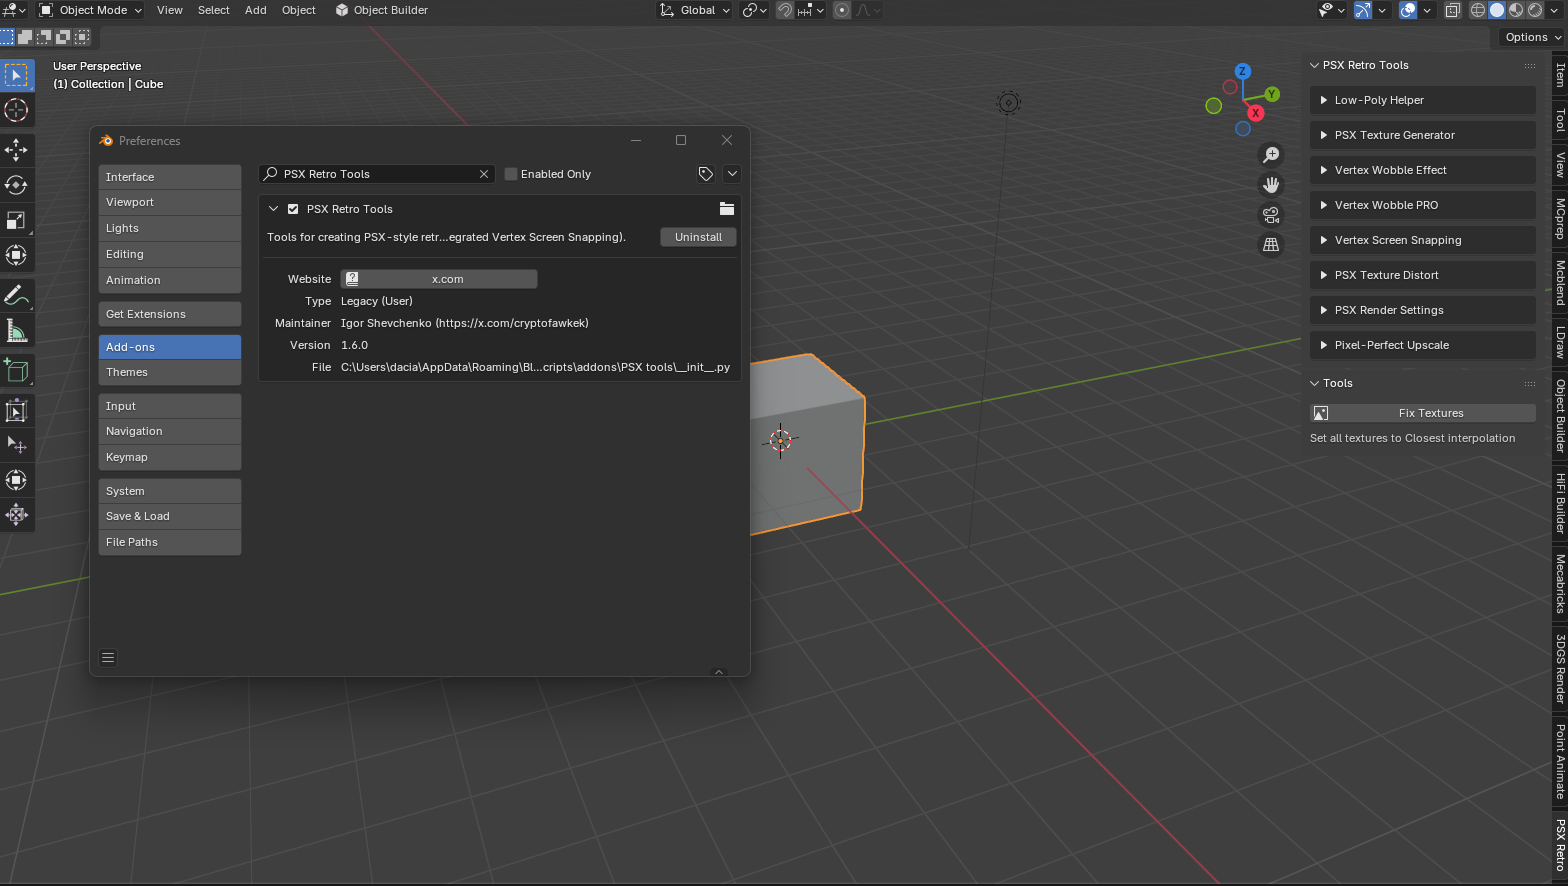The height and width of the screenshot is (886, 1568).
Task: Collapse the Tools sidebar panel
Action: point(1315,383)
